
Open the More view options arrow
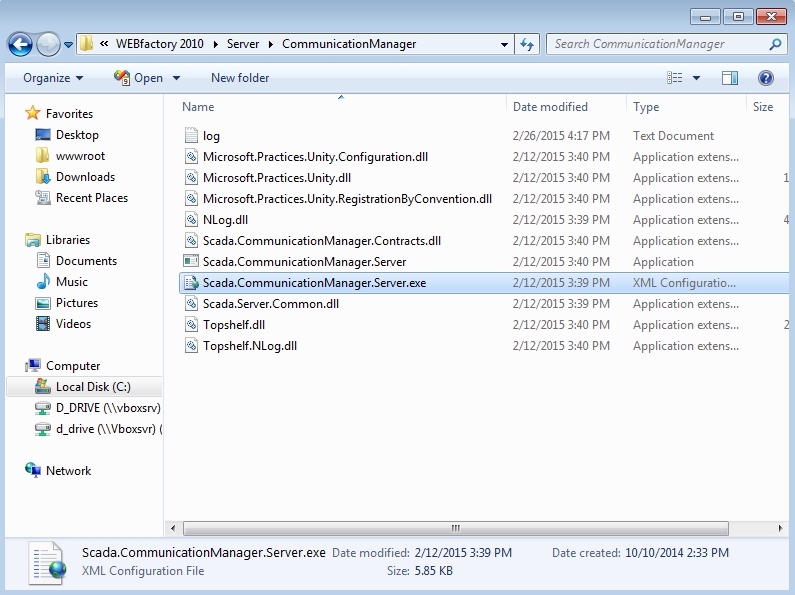pos(696,78)
